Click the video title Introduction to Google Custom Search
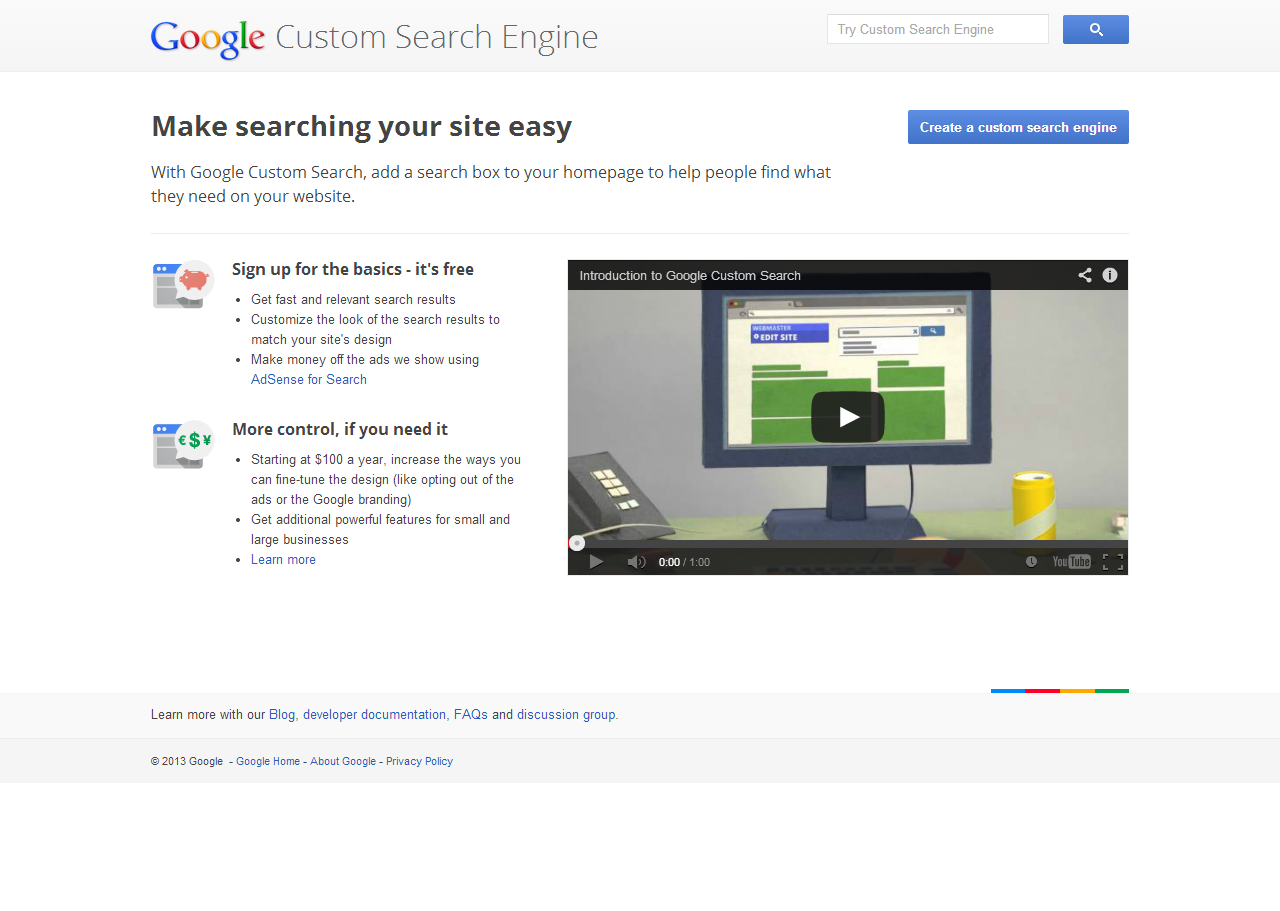Image resolution: width=1280 pixels, height=911 pixels. pos(690,276)
